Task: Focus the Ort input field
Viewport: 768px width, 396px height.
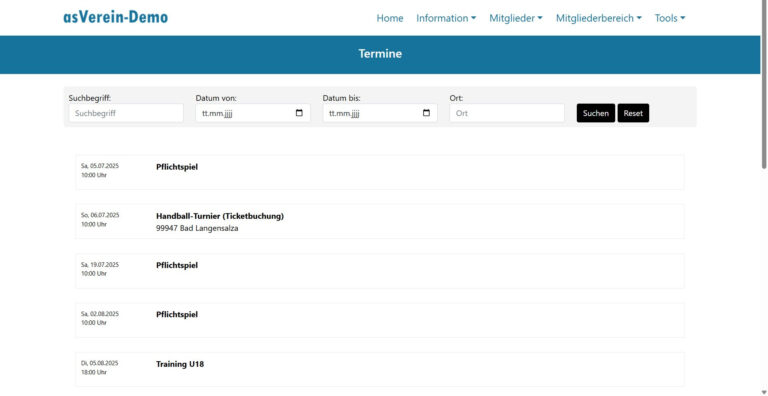Action: (x=507, y=113)
